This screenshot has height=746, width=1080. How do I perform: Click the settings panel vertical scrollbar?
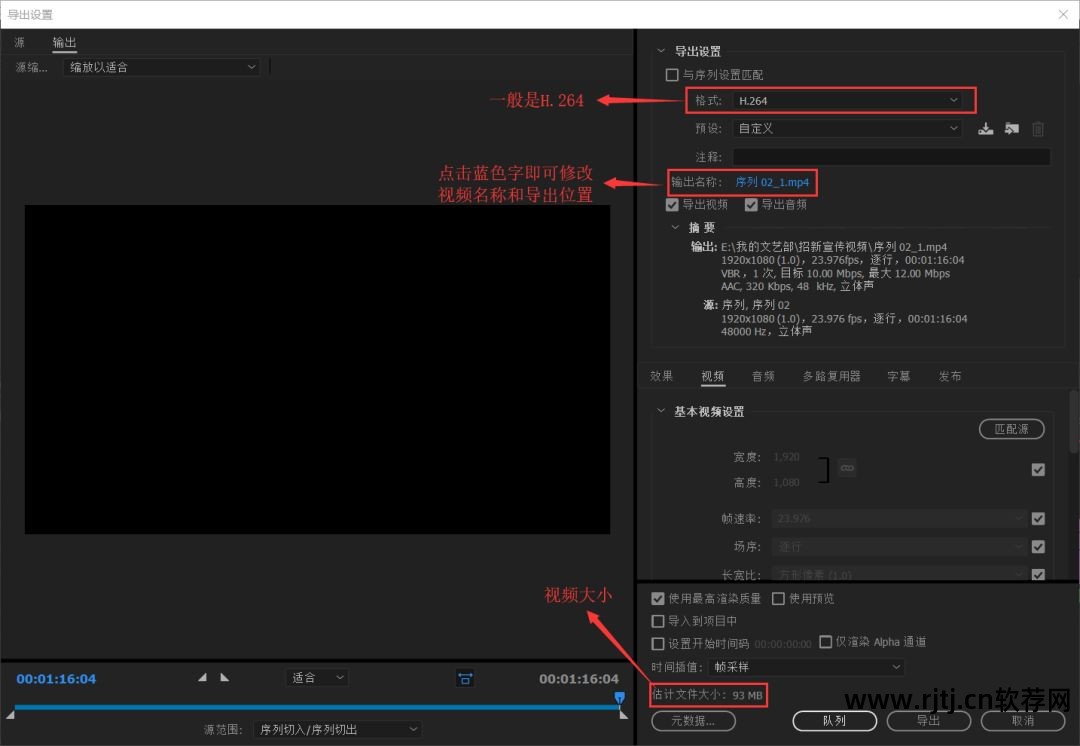click(1074, 420)
